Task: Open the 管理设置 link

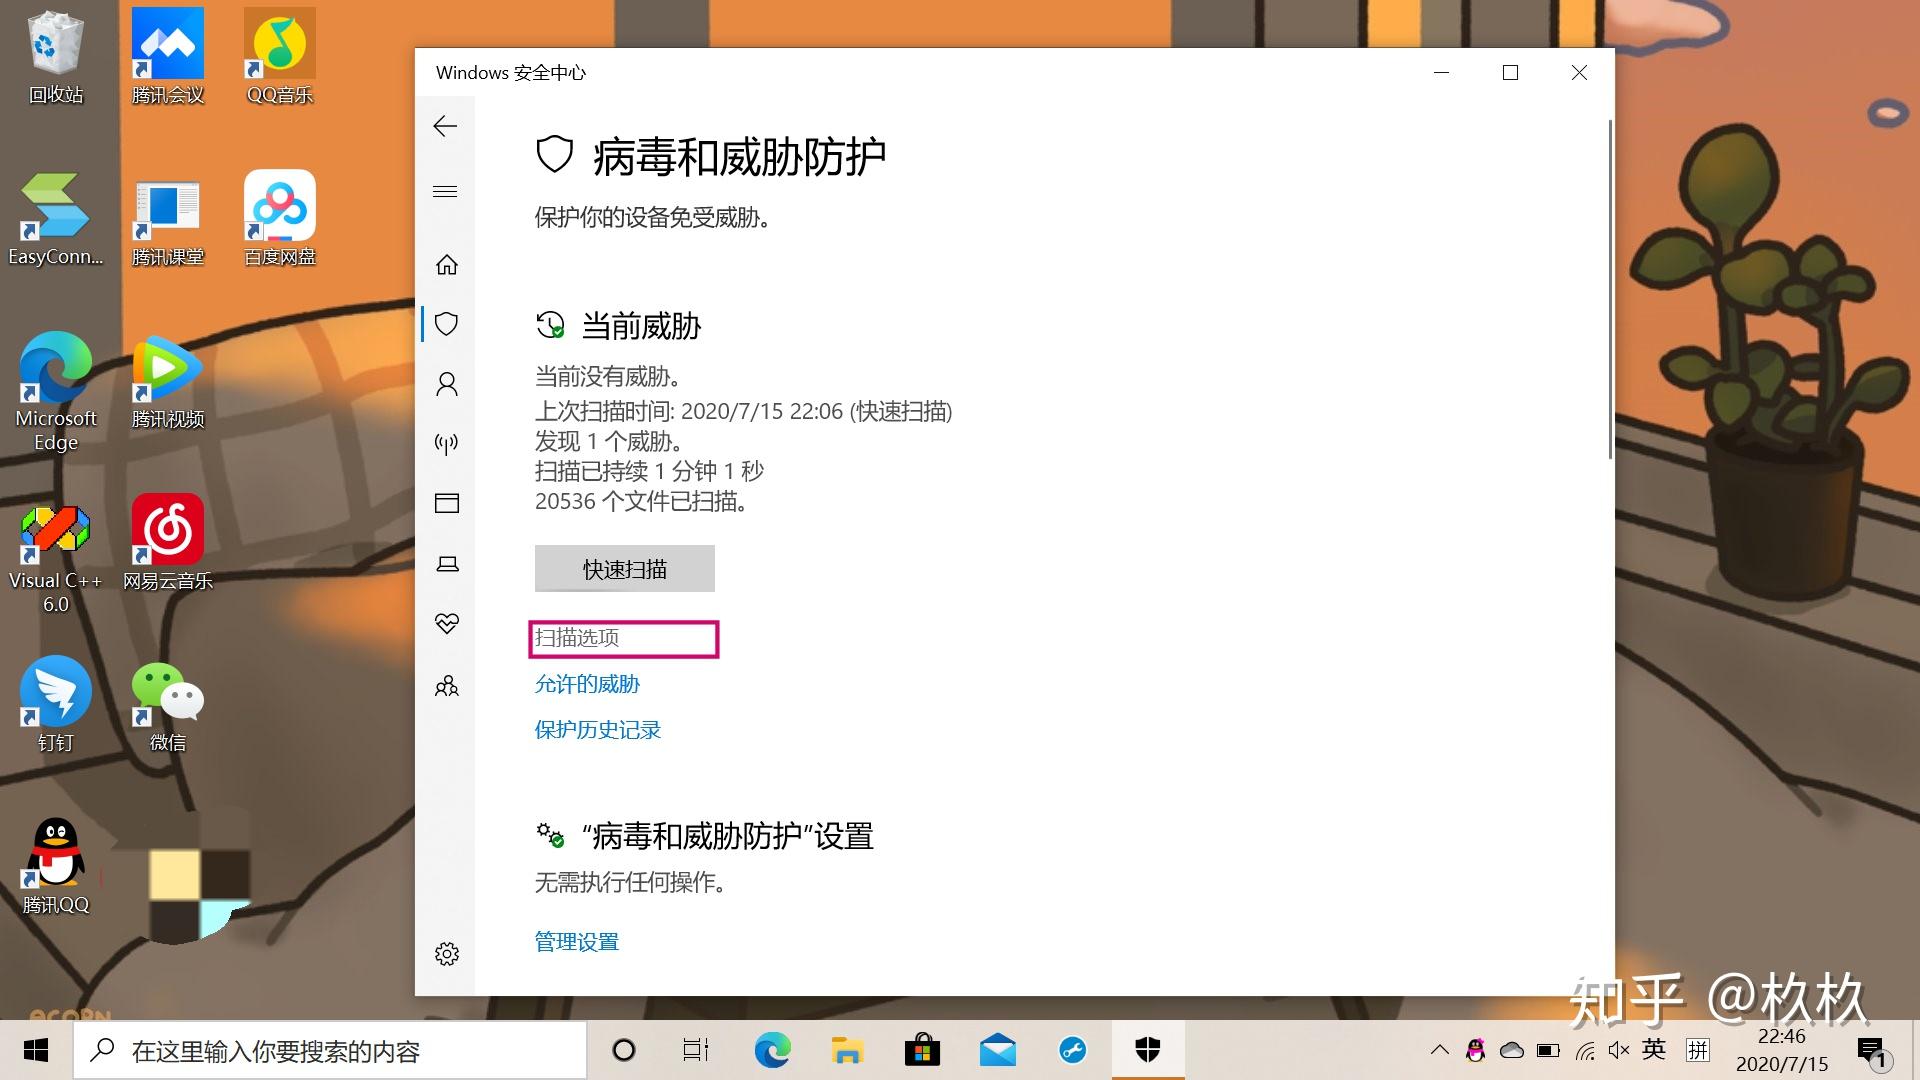Action: 577,941
